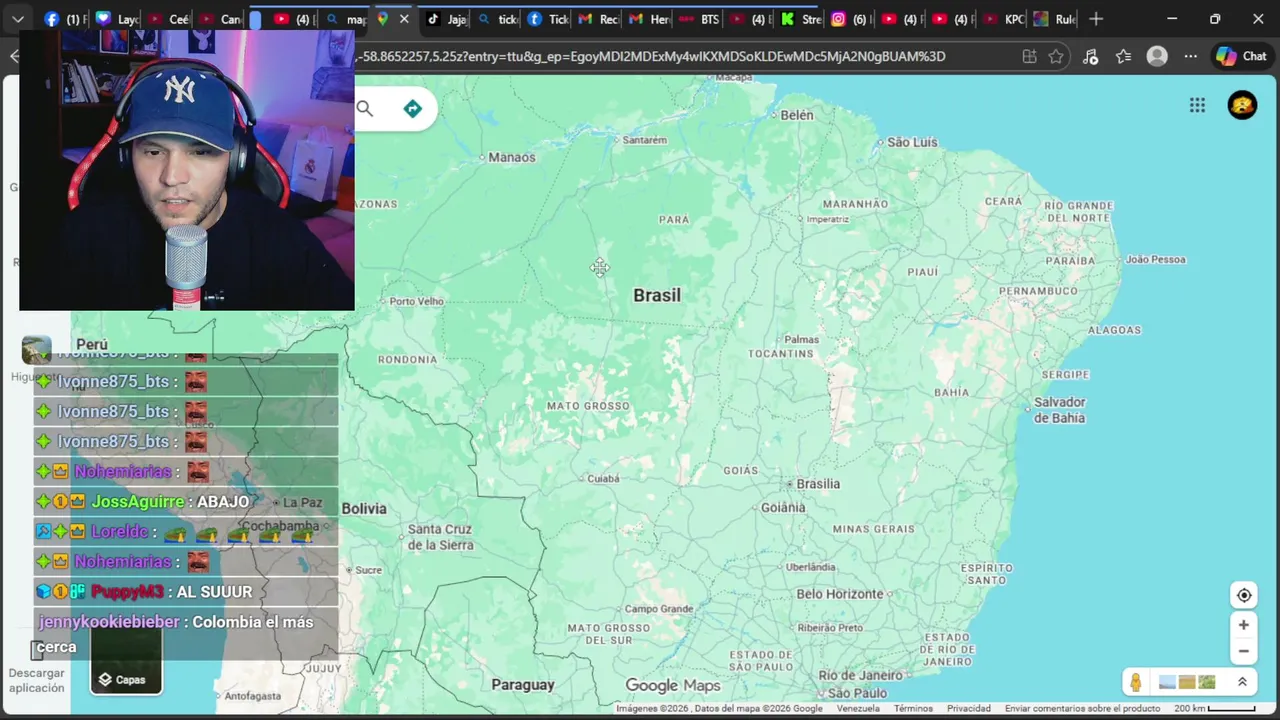Click the Privacidad footer link
Viewport: 1280px width, 720px height.
pos(969,708)
